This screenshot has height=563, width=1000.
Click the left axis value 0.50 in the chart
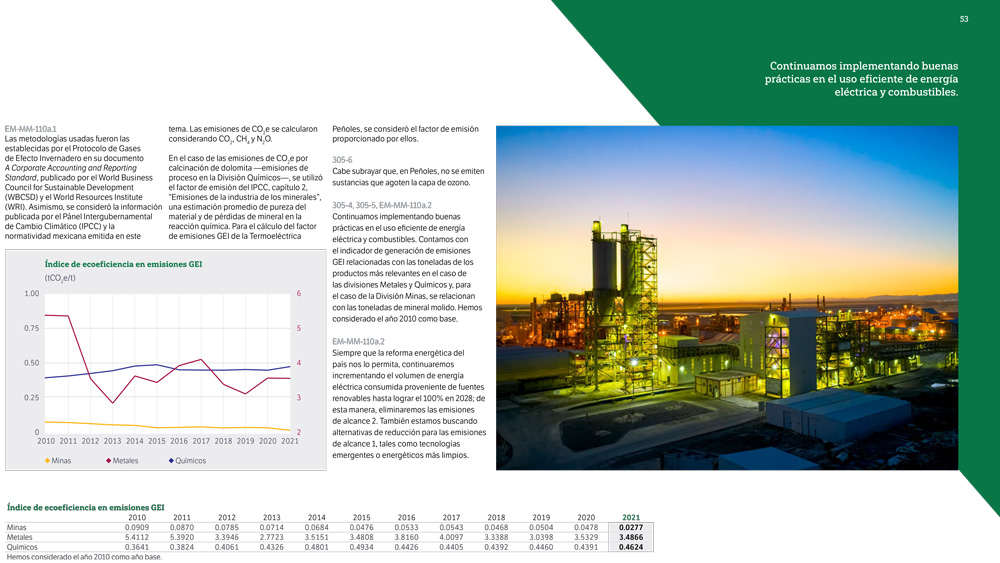(32, 363)
